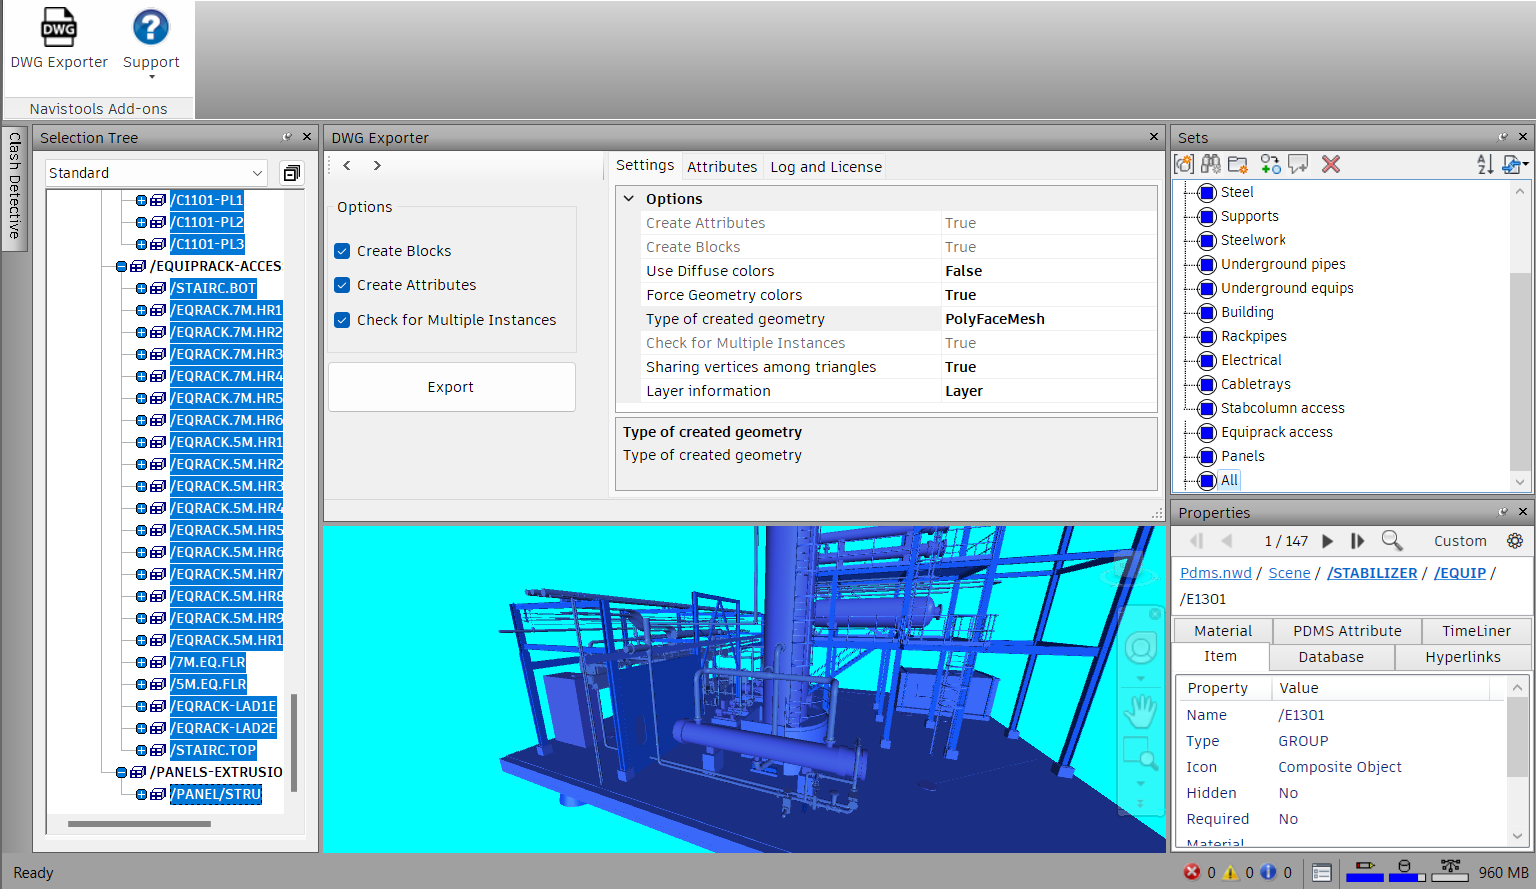Image resolution: width=1536 pixels, height=889 pixels.
Task: Click the Add Comment speech bubble icon
Action: click(1298, 164)
